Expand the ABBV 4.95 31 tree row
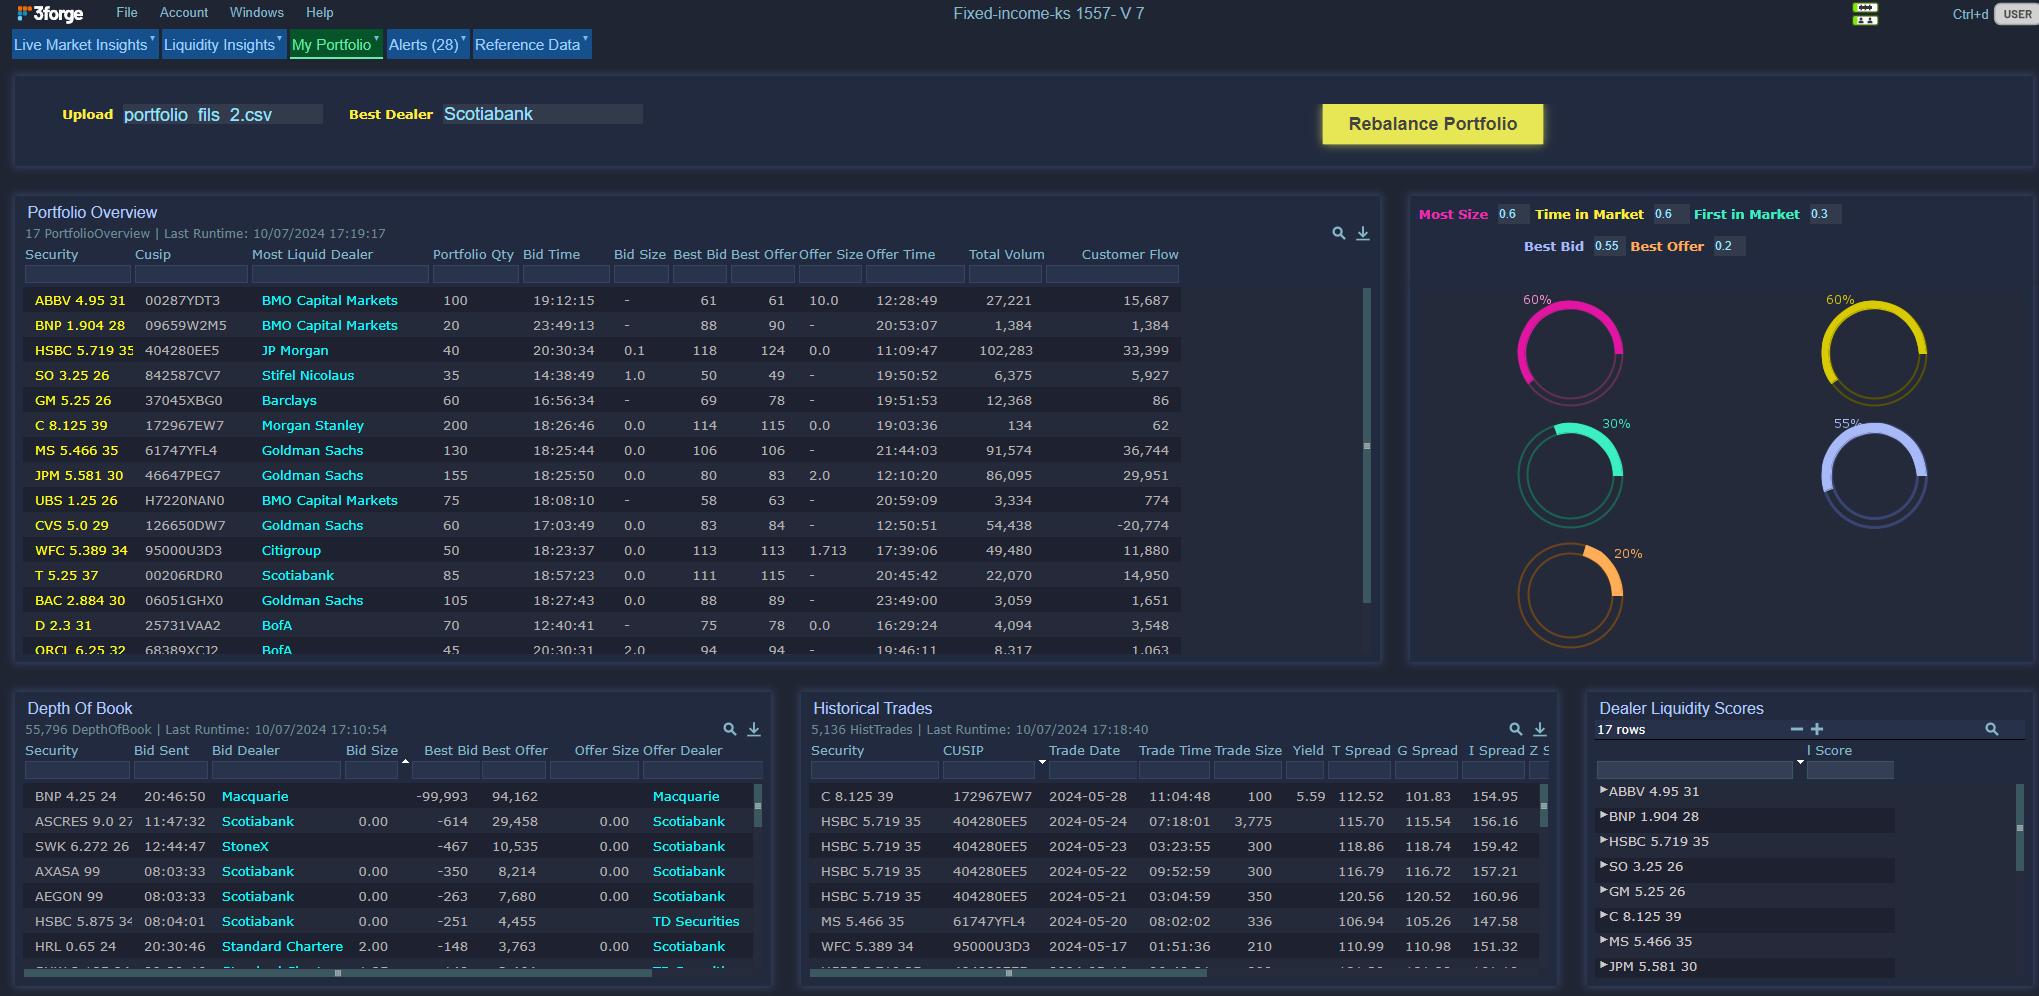Screen dimensions: 2039x996 (1603, 790)
